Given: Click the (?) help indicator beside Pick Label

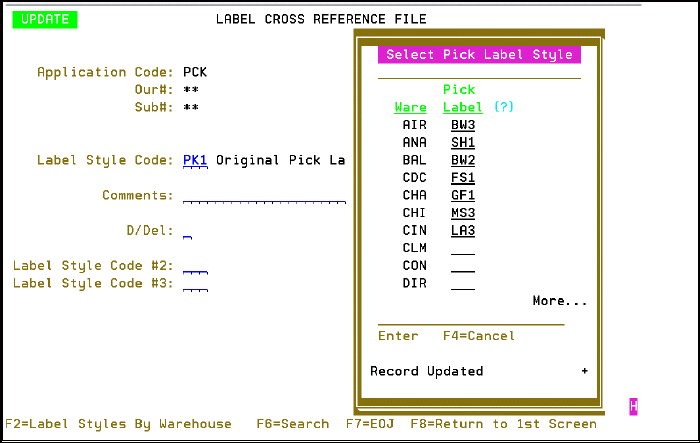Looking at the screenshot, I should click(x=503, y=107).
